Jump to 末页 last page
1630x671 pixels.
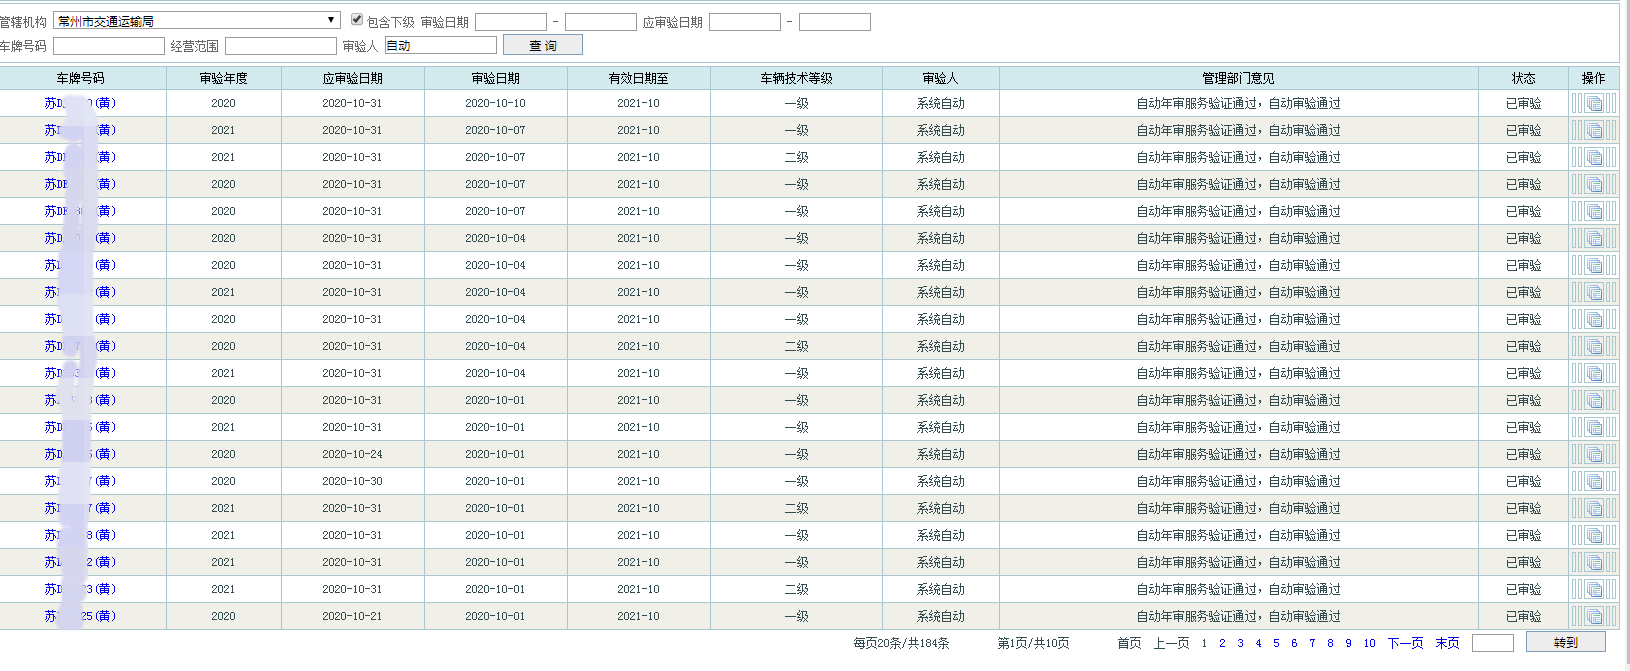tap(1447, 643)
